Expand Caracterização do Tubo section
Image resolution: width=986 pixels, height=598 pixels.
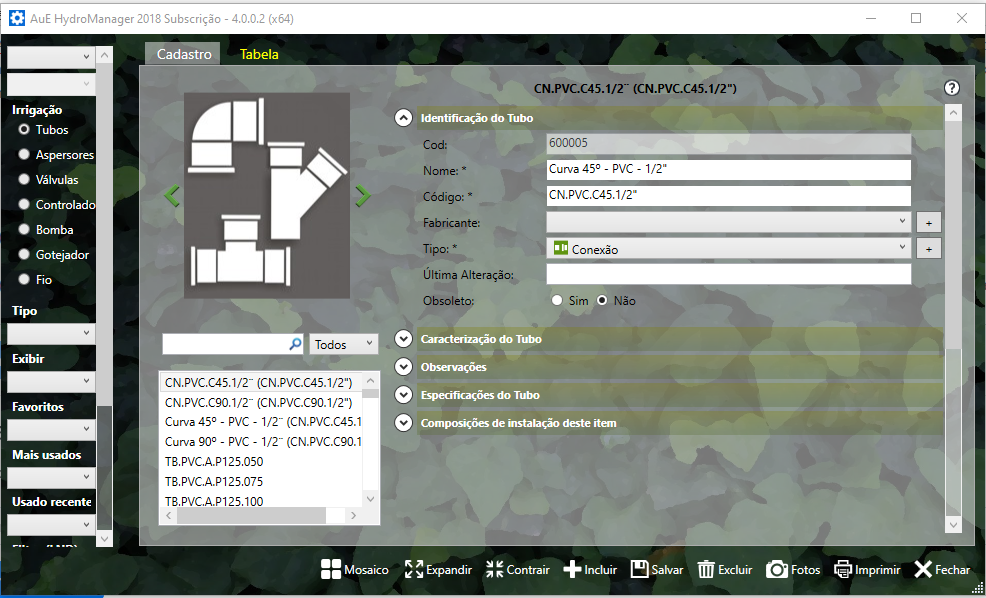pos(403,339)
